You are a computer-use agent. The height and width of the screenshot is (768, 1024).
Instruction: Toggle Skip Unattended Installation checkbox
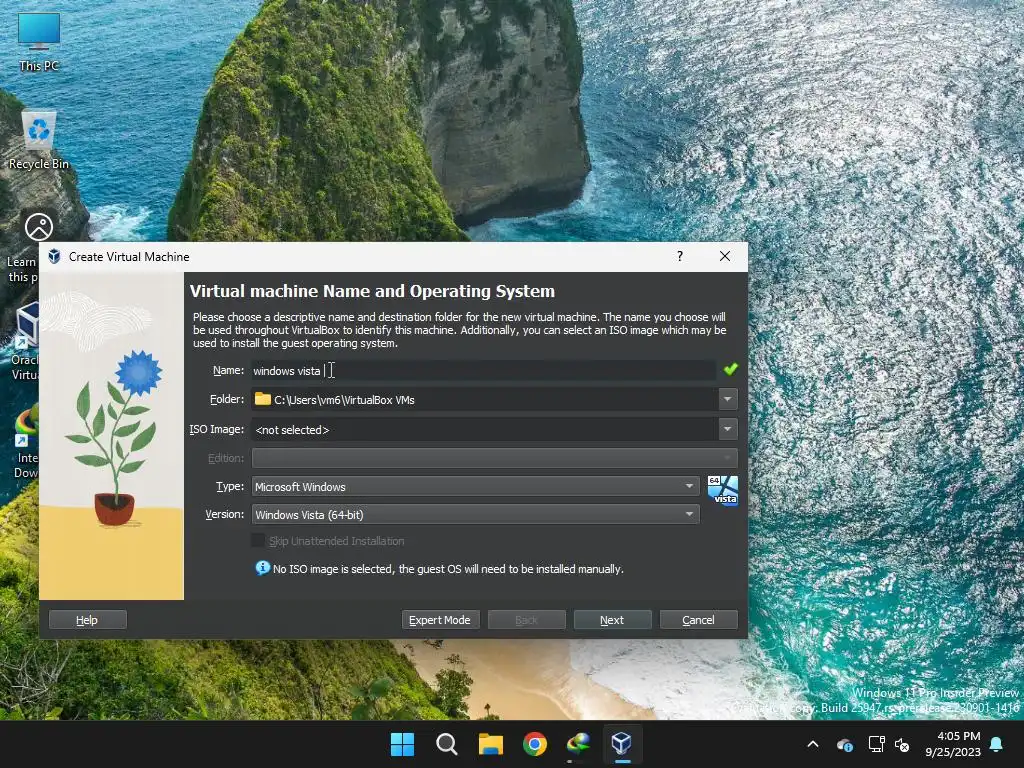pyautogui.click(x=259, y=540)
